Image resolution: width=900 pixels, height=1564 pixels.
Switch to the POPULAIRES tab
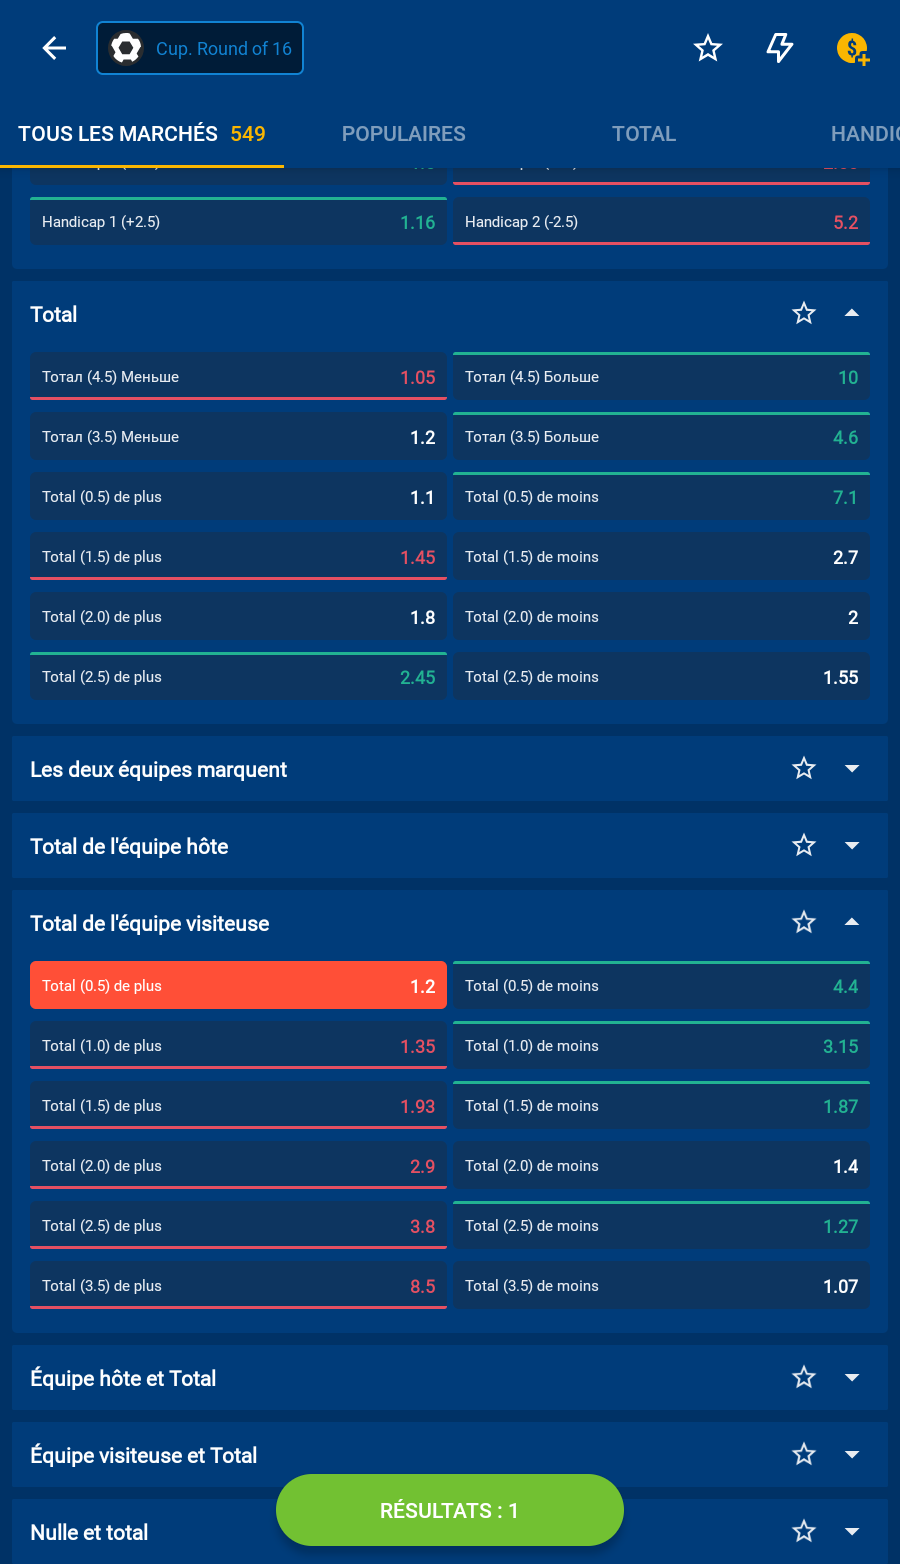(404, 134)
